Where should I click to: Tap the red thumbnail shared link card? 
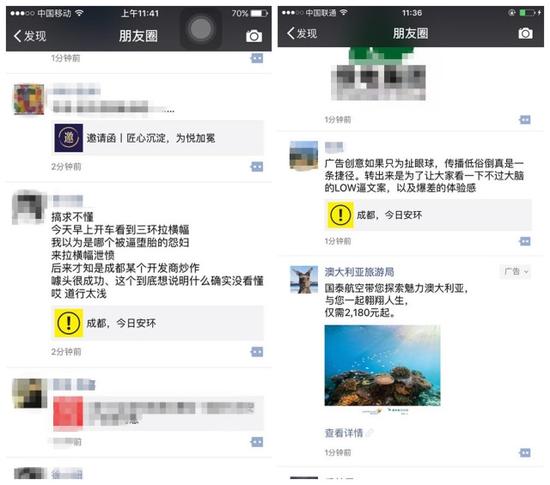pos(158,413)
